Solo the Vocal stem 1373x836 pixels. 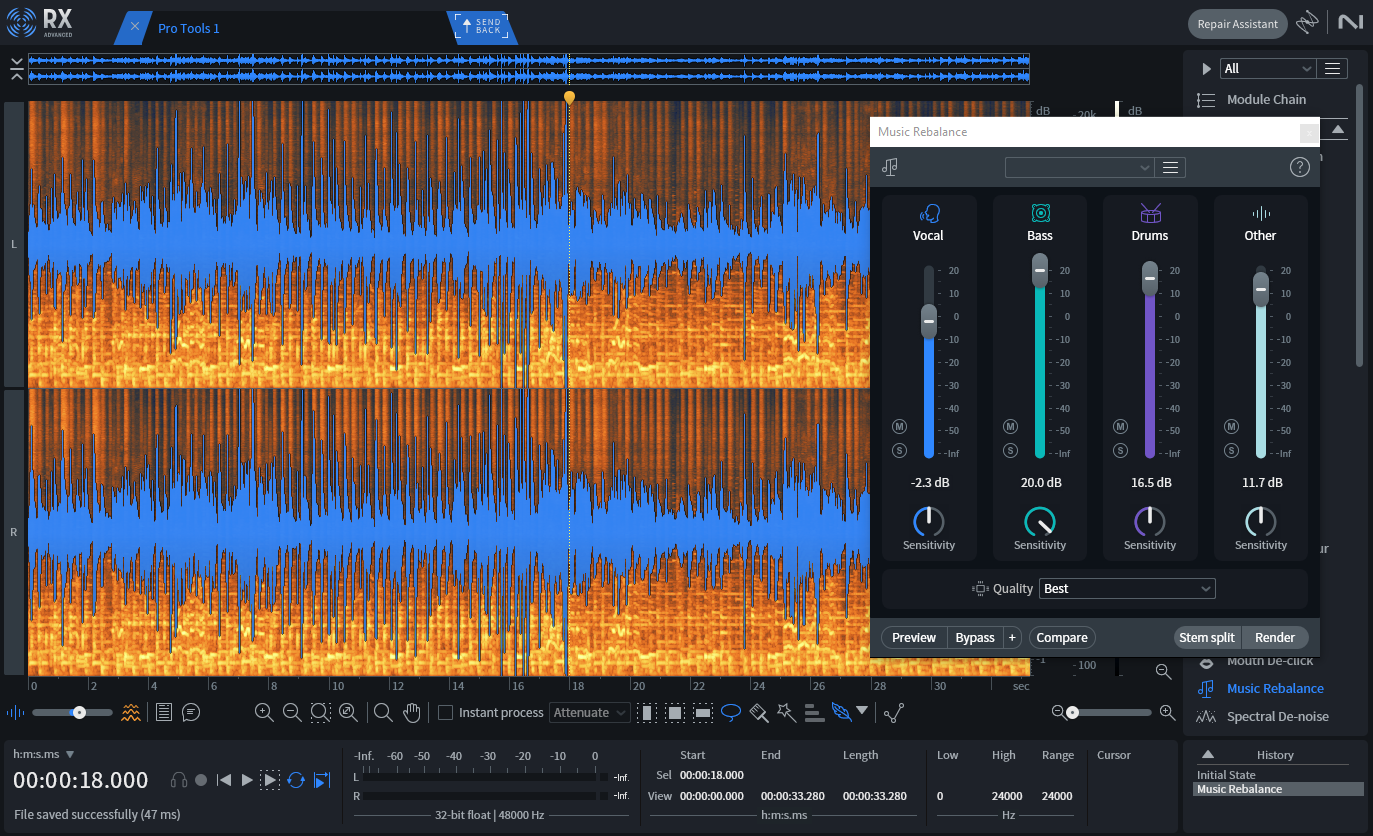click(x=899, y=451)
